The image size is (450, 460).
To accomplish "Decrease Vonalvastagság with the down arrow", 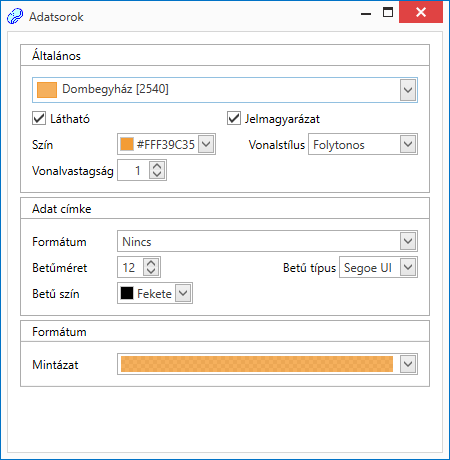I will tap(157, 174).
